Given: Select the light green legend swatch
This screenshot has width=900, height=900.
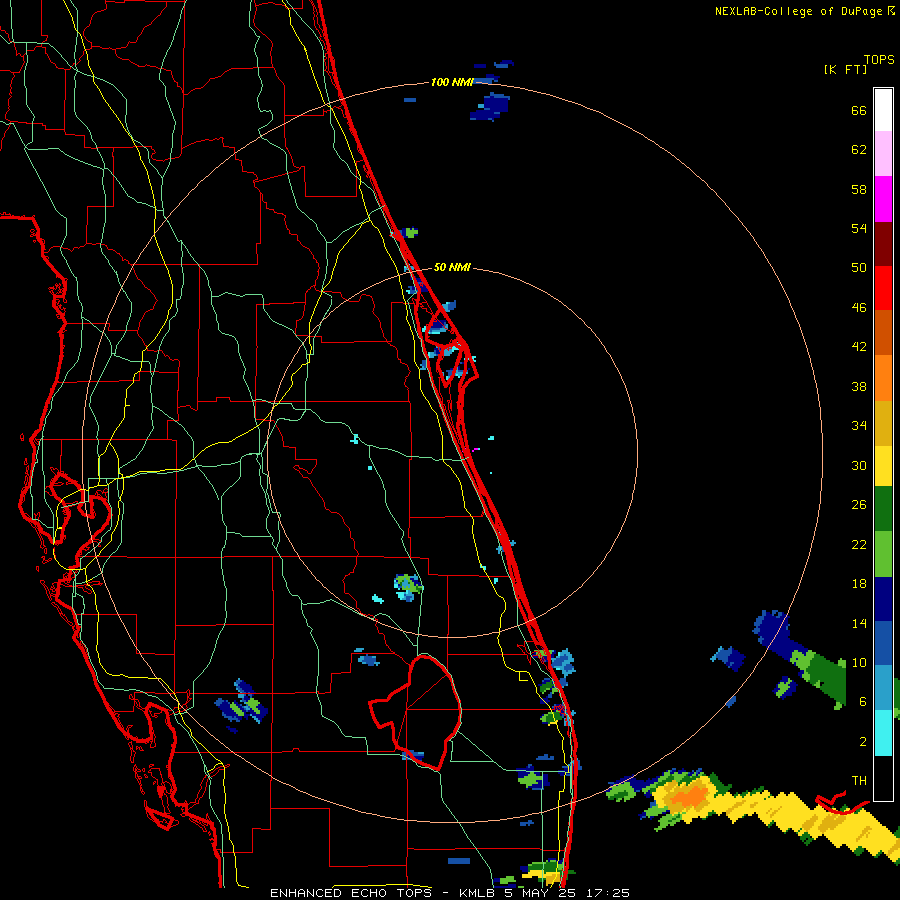Looking at the screenshot, I should (x=883, y=554).
